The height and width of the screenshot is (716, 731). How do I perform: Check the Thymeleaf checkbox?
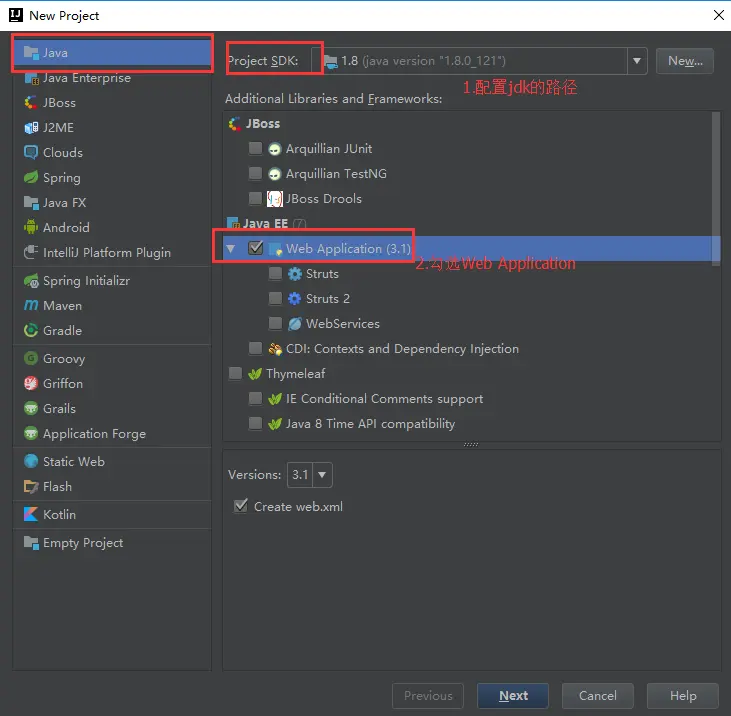click(x=235, y=373)
